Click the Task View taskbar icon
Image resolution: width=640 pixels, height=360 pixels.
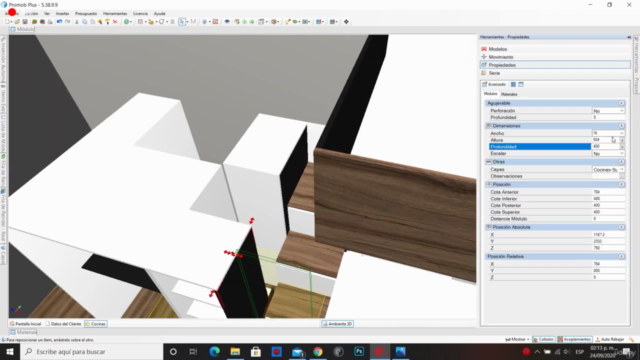193,351
